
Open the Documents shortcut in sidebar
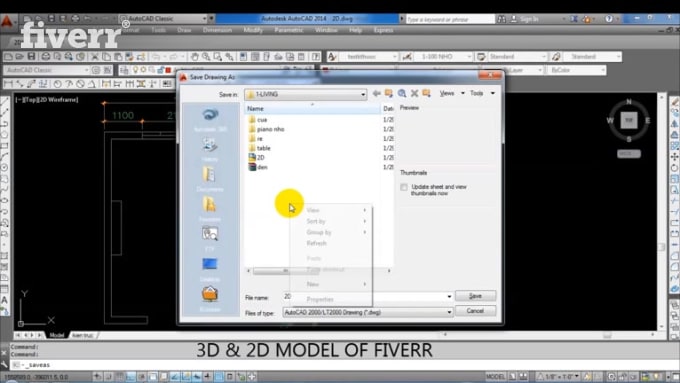pos(210,179)
